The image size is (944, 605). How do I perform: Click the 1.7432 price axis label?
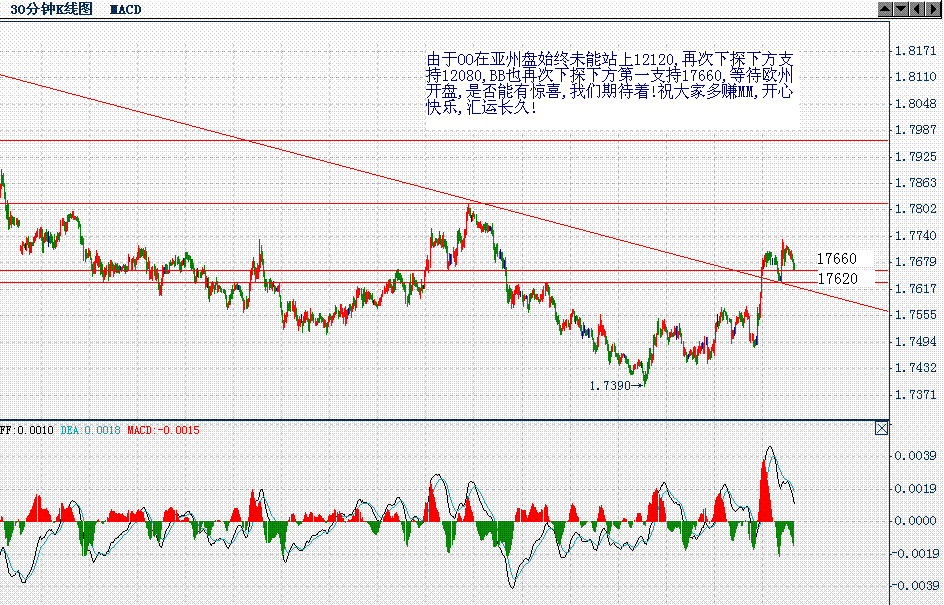pos(915,368)
